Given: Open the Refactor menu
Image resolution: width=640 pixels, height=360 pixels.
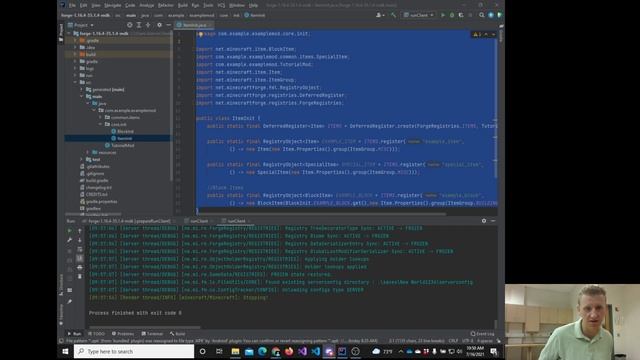Looking at the screenshot, I should 166,5.
